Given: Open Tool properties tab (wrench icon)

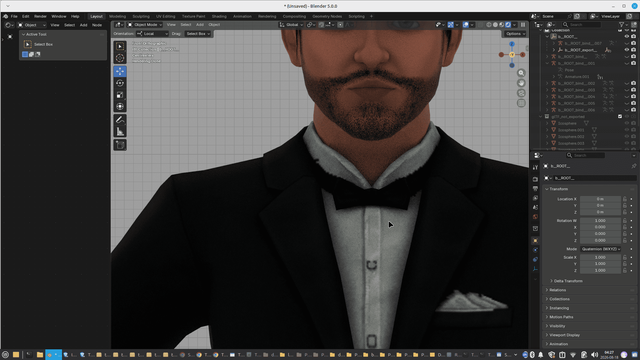Looking at the screenshot, I should [536, 167].
